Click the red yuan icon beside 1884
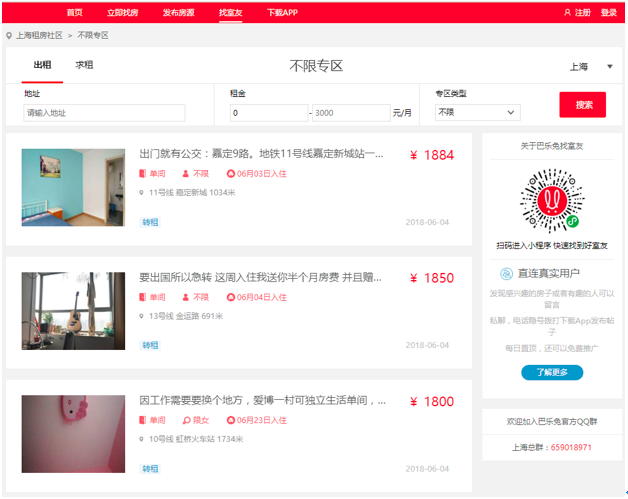 (414, 155)
